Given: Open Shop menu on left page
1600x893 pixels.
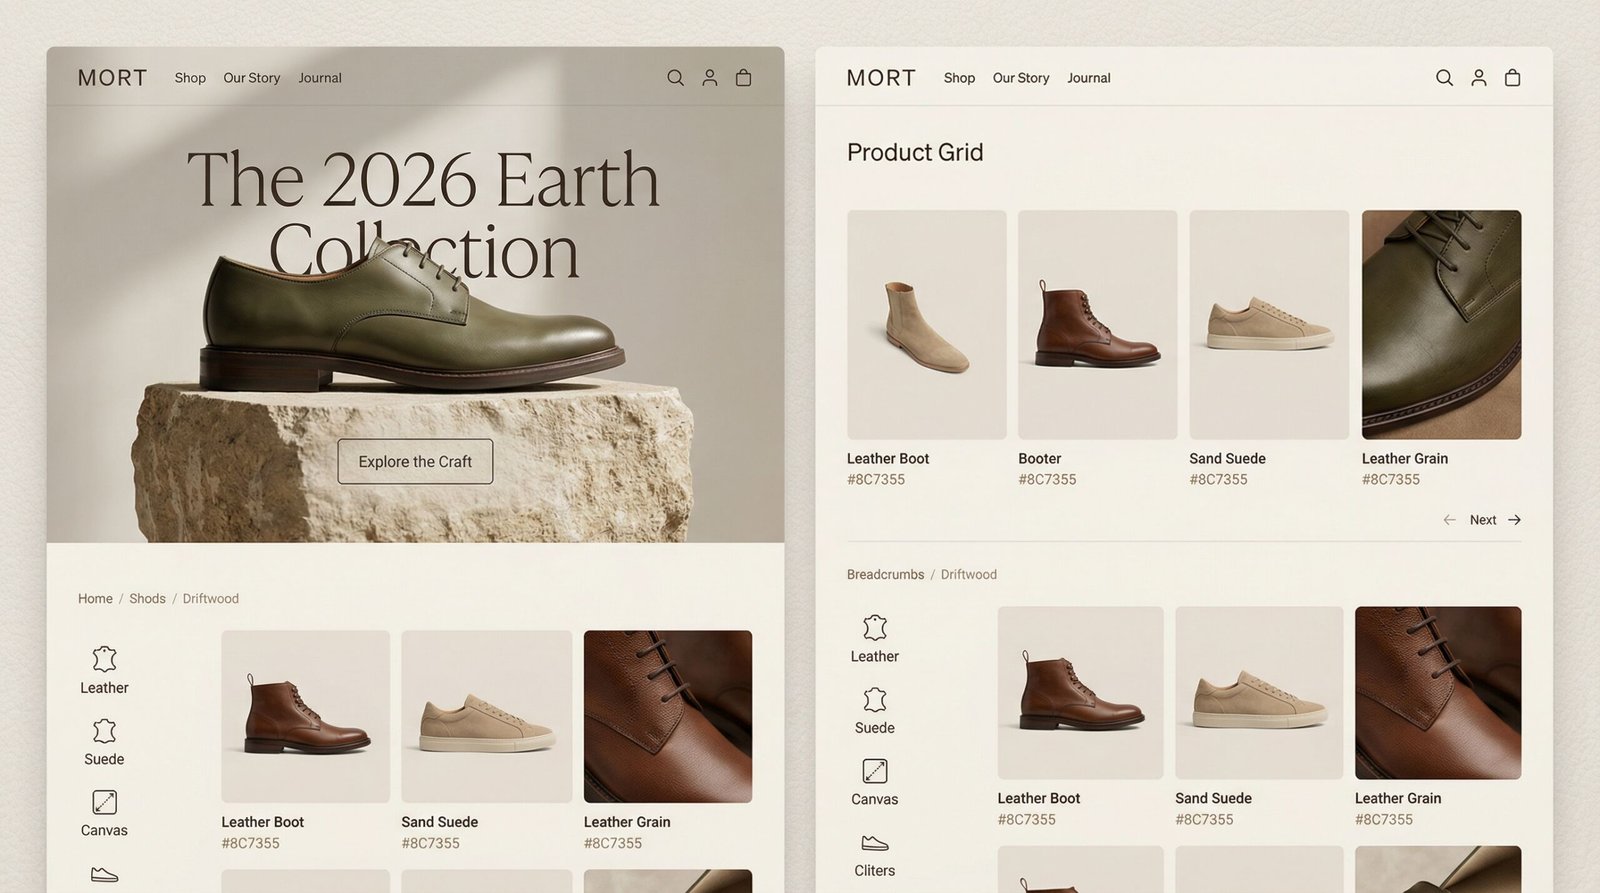Looking at the screenshot, I should point(190,78).
